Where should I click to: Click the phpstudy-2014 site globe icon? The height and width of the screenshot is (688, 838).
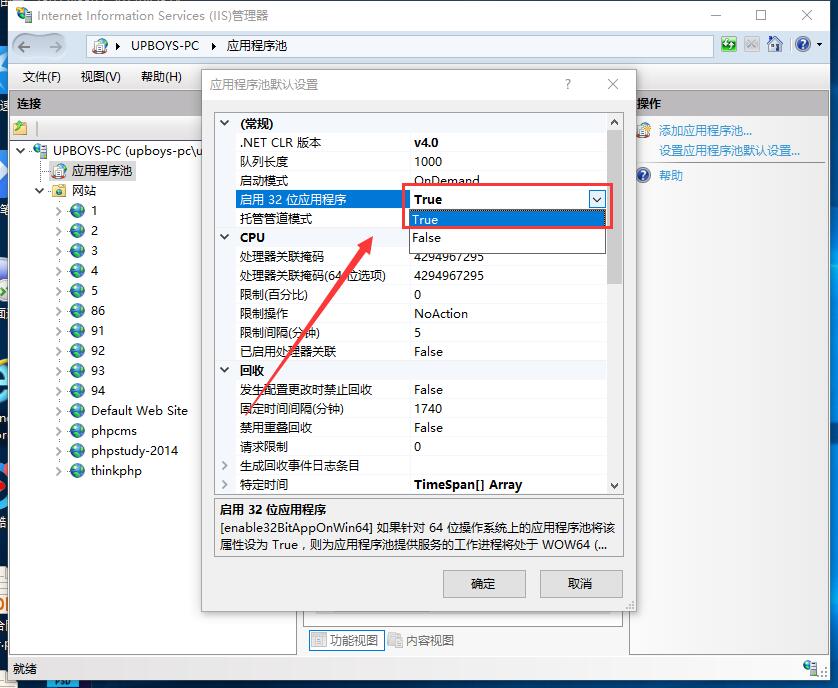[77, 451]
